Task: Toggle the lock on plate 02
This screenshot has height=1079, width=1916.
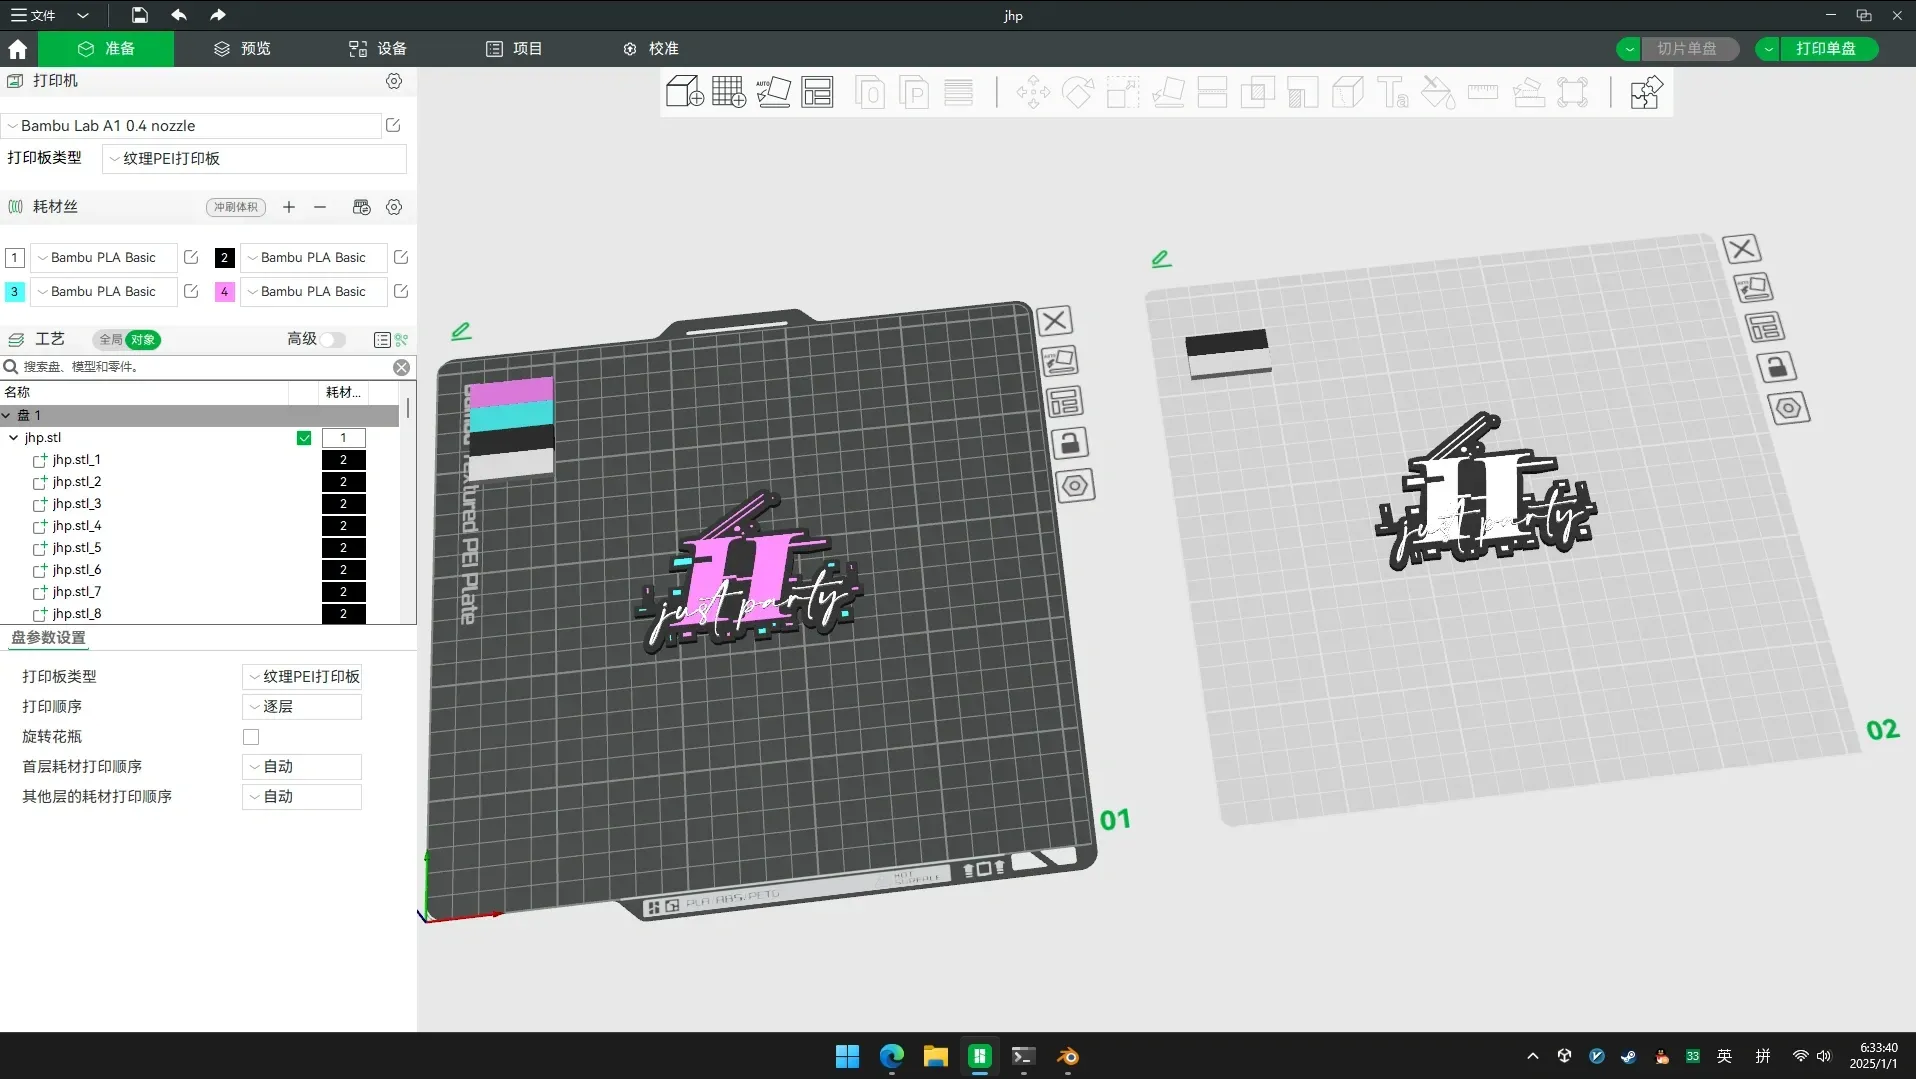Action: 1776,367
